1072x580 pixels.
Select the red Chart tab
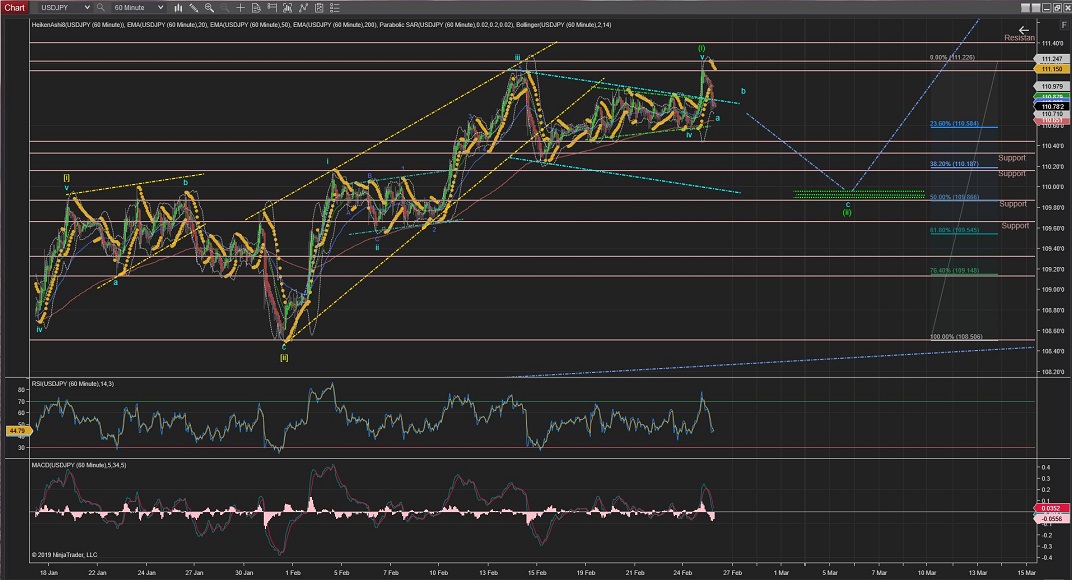(x=15, y=7)
